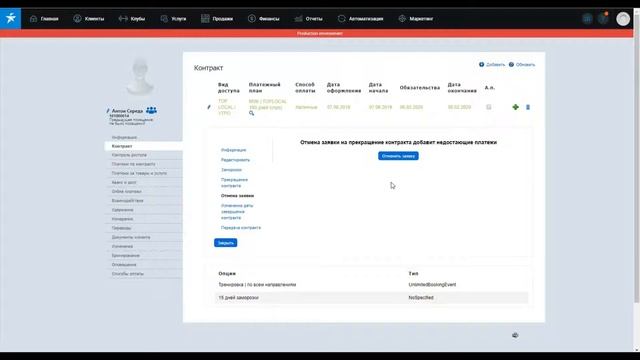The width and height of the screenshot is (640, 360).
Task: Open Отчеты menu in navbar
Action: [x=314, y=19]
